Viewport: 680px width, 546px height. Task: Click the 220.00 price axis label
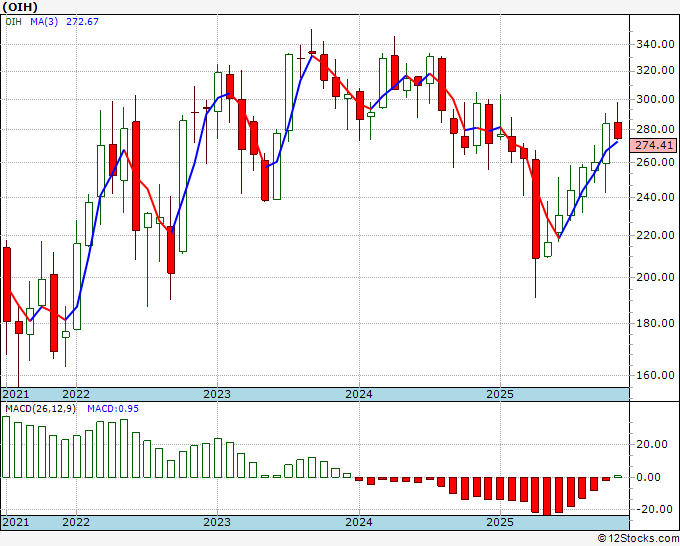click(x=655, y=235)
